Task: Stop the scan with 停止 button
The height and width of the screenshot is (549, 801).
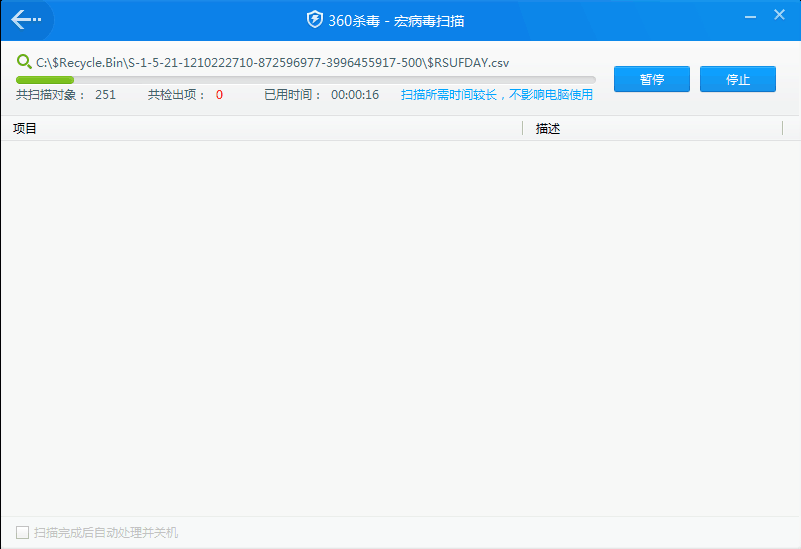Action: coord(738,79)
